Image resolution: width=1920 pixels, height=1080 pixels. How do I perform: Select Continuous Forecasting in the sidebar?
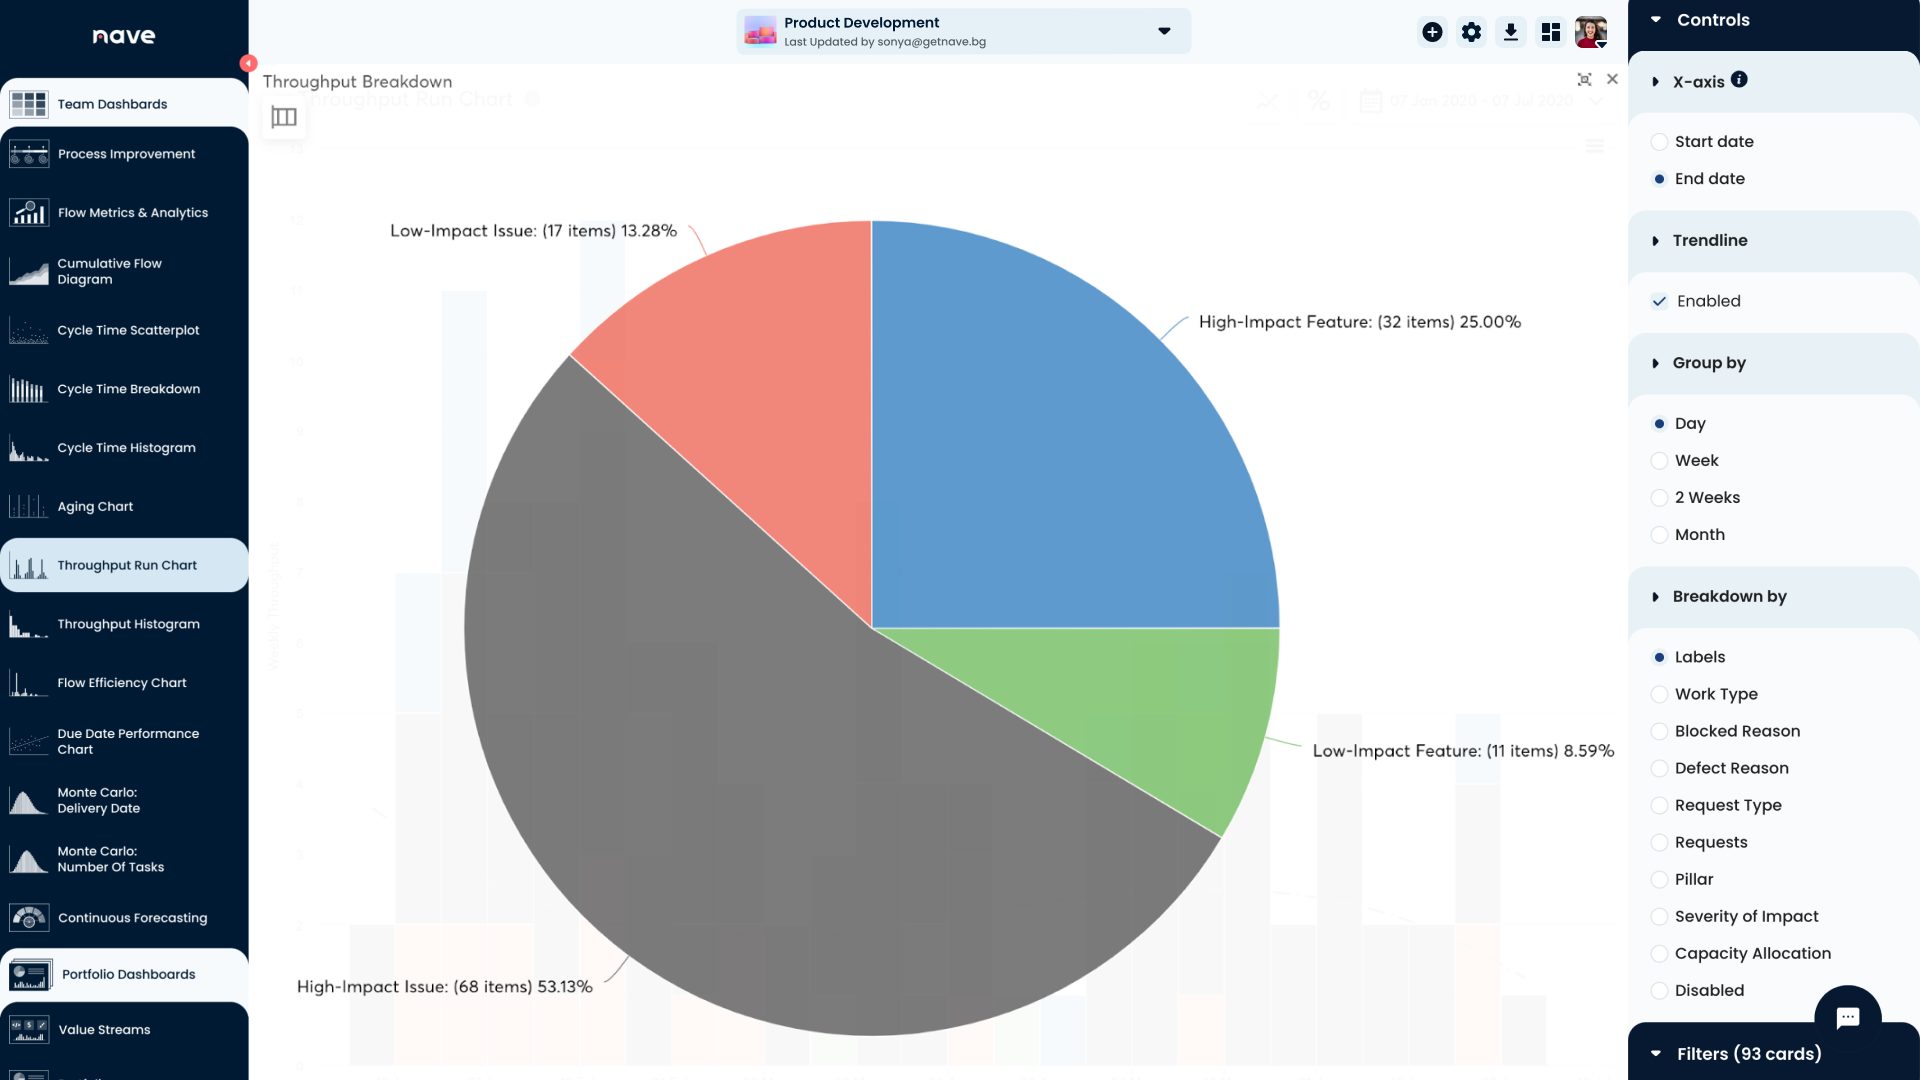click(x=132, y=917)
